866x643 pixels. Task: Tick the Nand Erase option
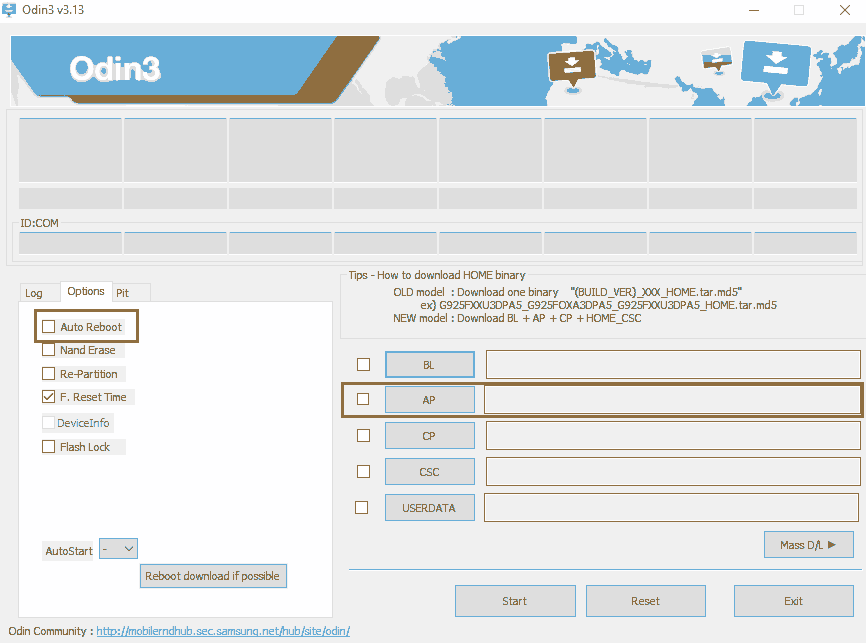point(49,350)
